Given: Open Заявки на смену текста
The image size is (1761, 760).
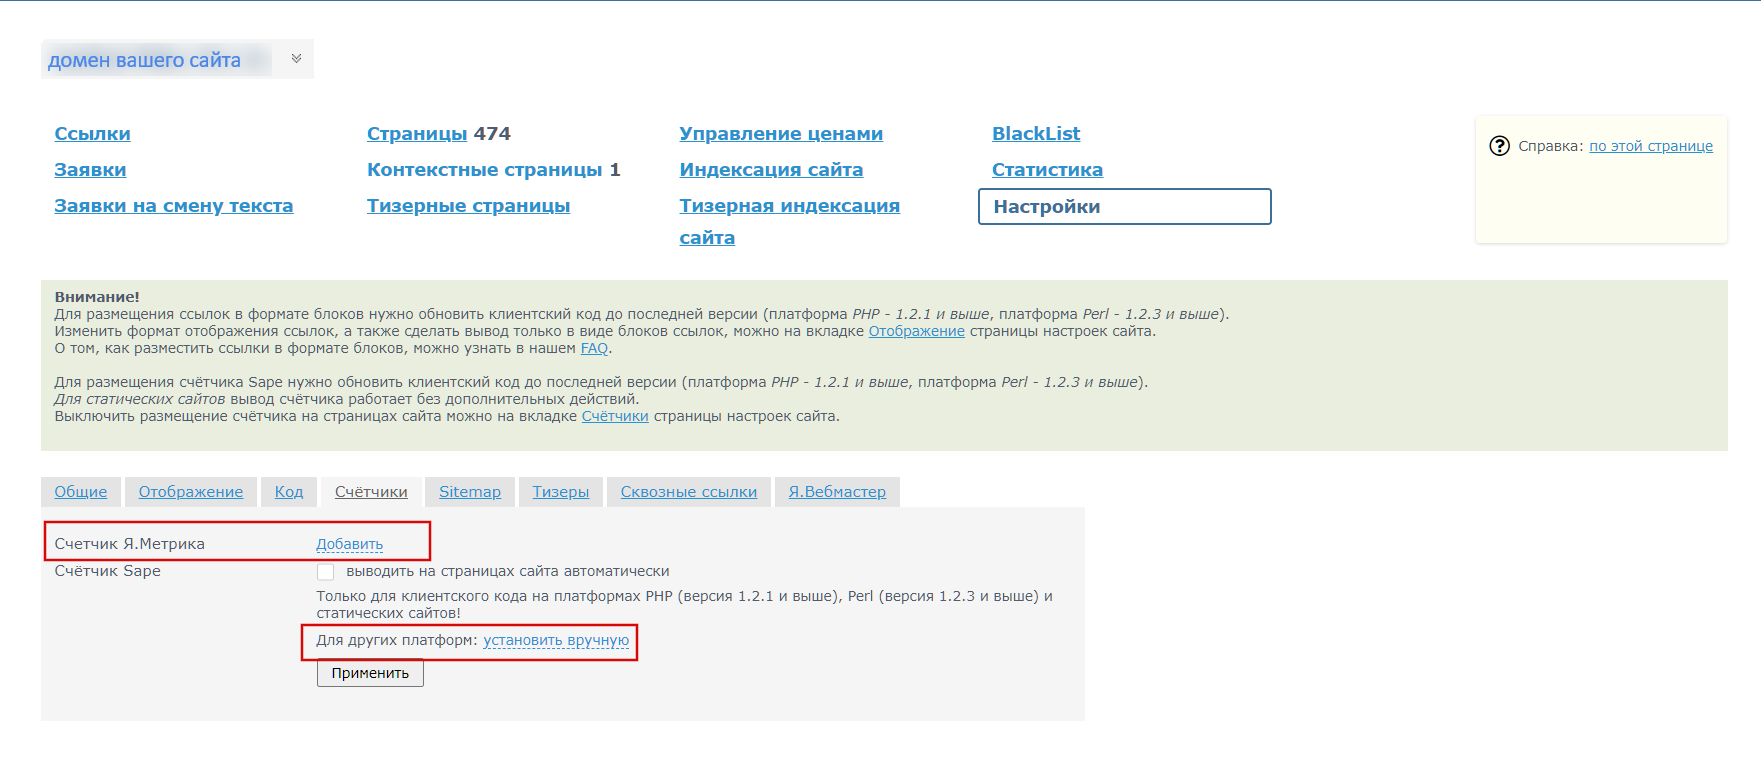Looking at the screenshot, I should (174, 206).
